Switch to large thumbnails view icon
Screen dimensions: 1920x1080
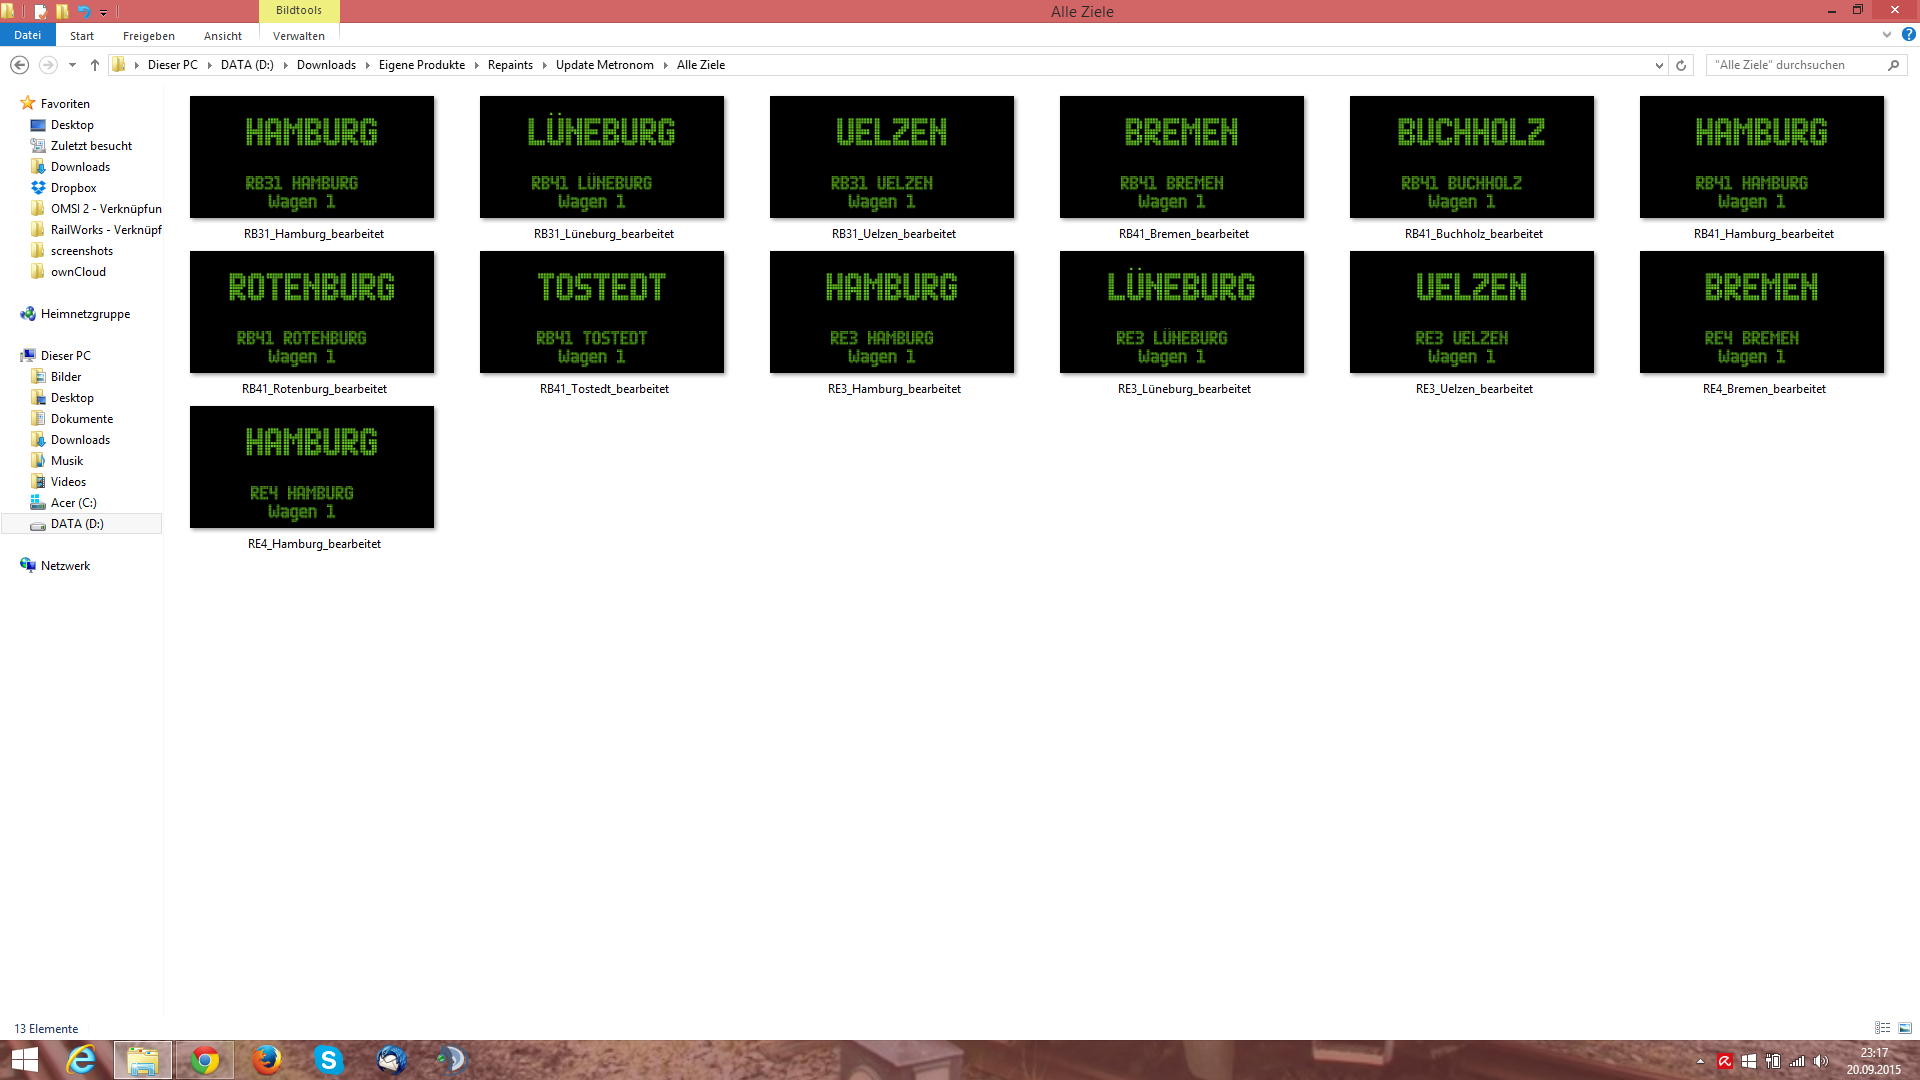coord(1905,1028)
